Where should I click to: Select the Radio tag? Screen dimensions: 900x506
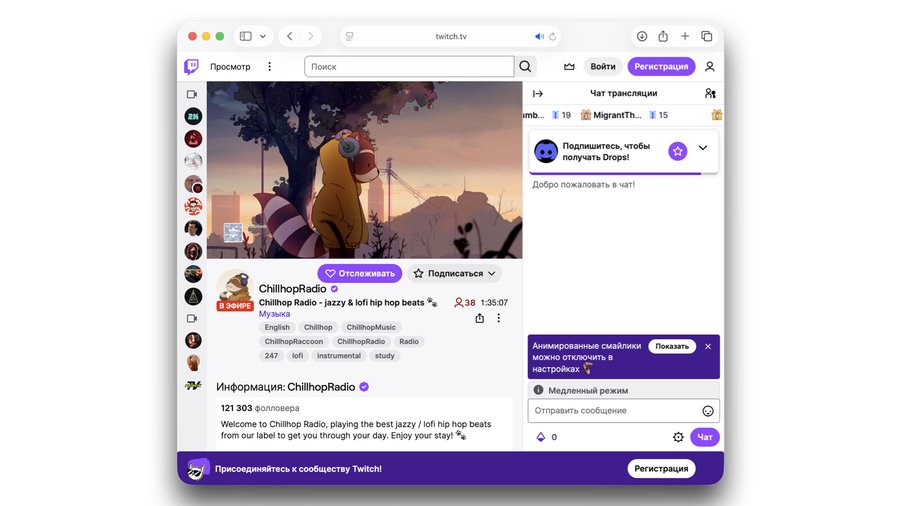(409, 341)
